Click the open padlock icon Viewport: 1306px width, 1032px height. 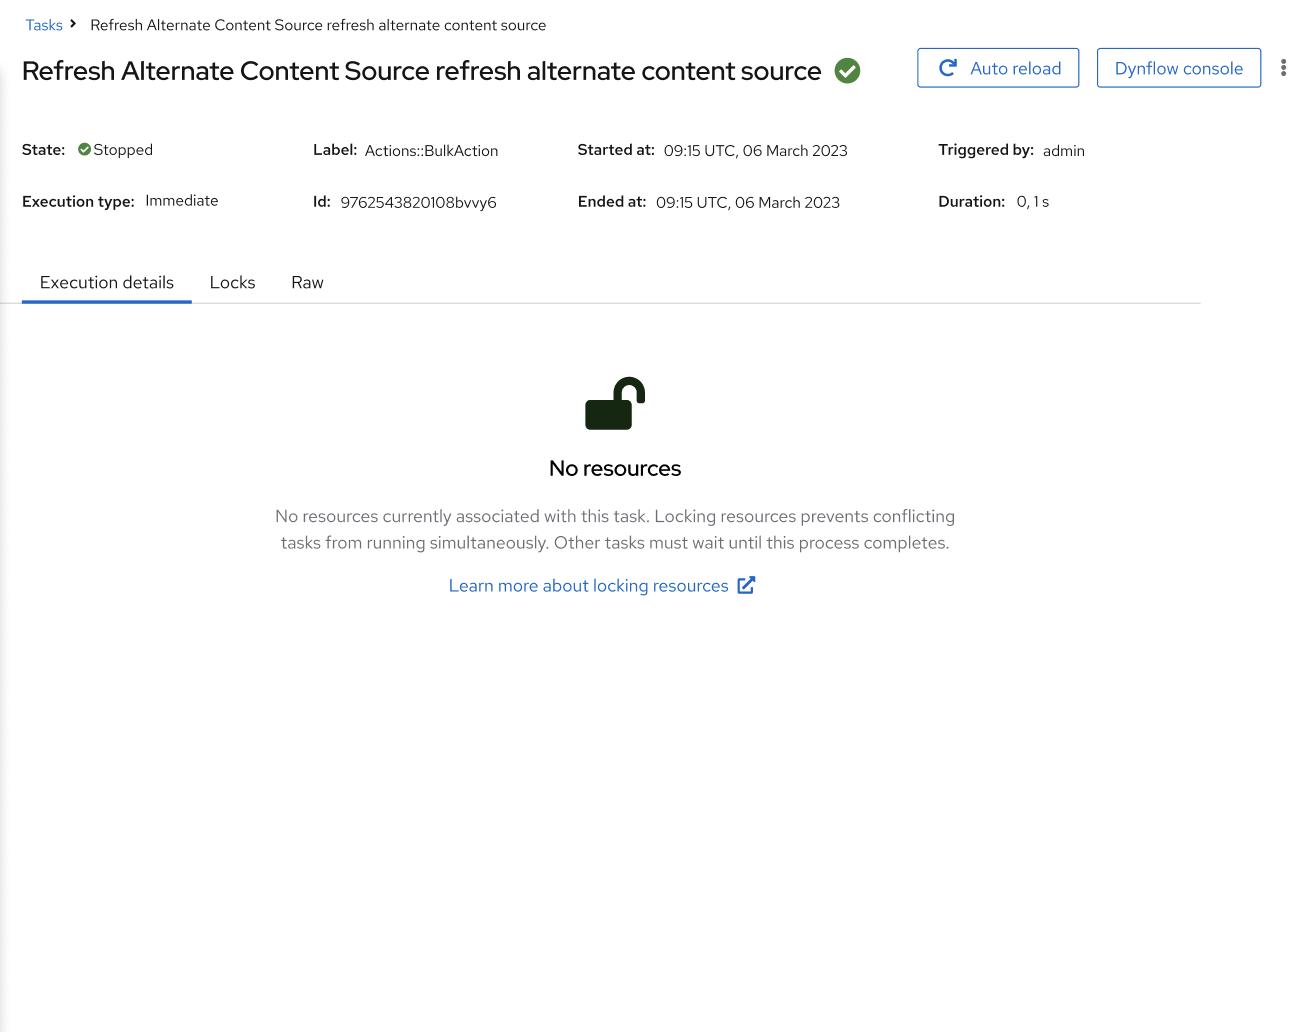click(x=615, y=404)
